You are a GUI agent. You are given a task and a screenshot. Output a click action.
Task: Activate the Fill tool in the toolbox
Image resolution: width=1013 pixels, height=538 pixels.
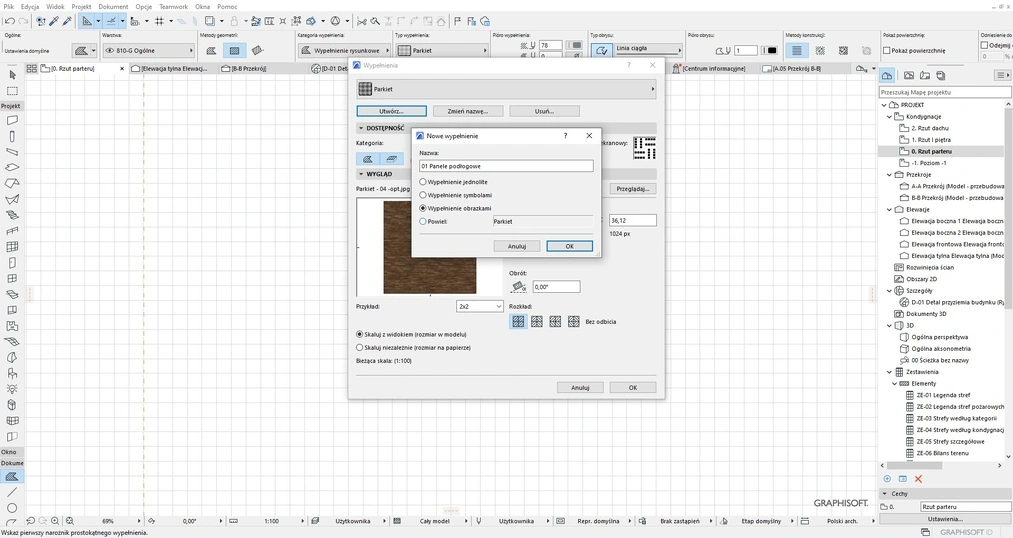(12, 477)
